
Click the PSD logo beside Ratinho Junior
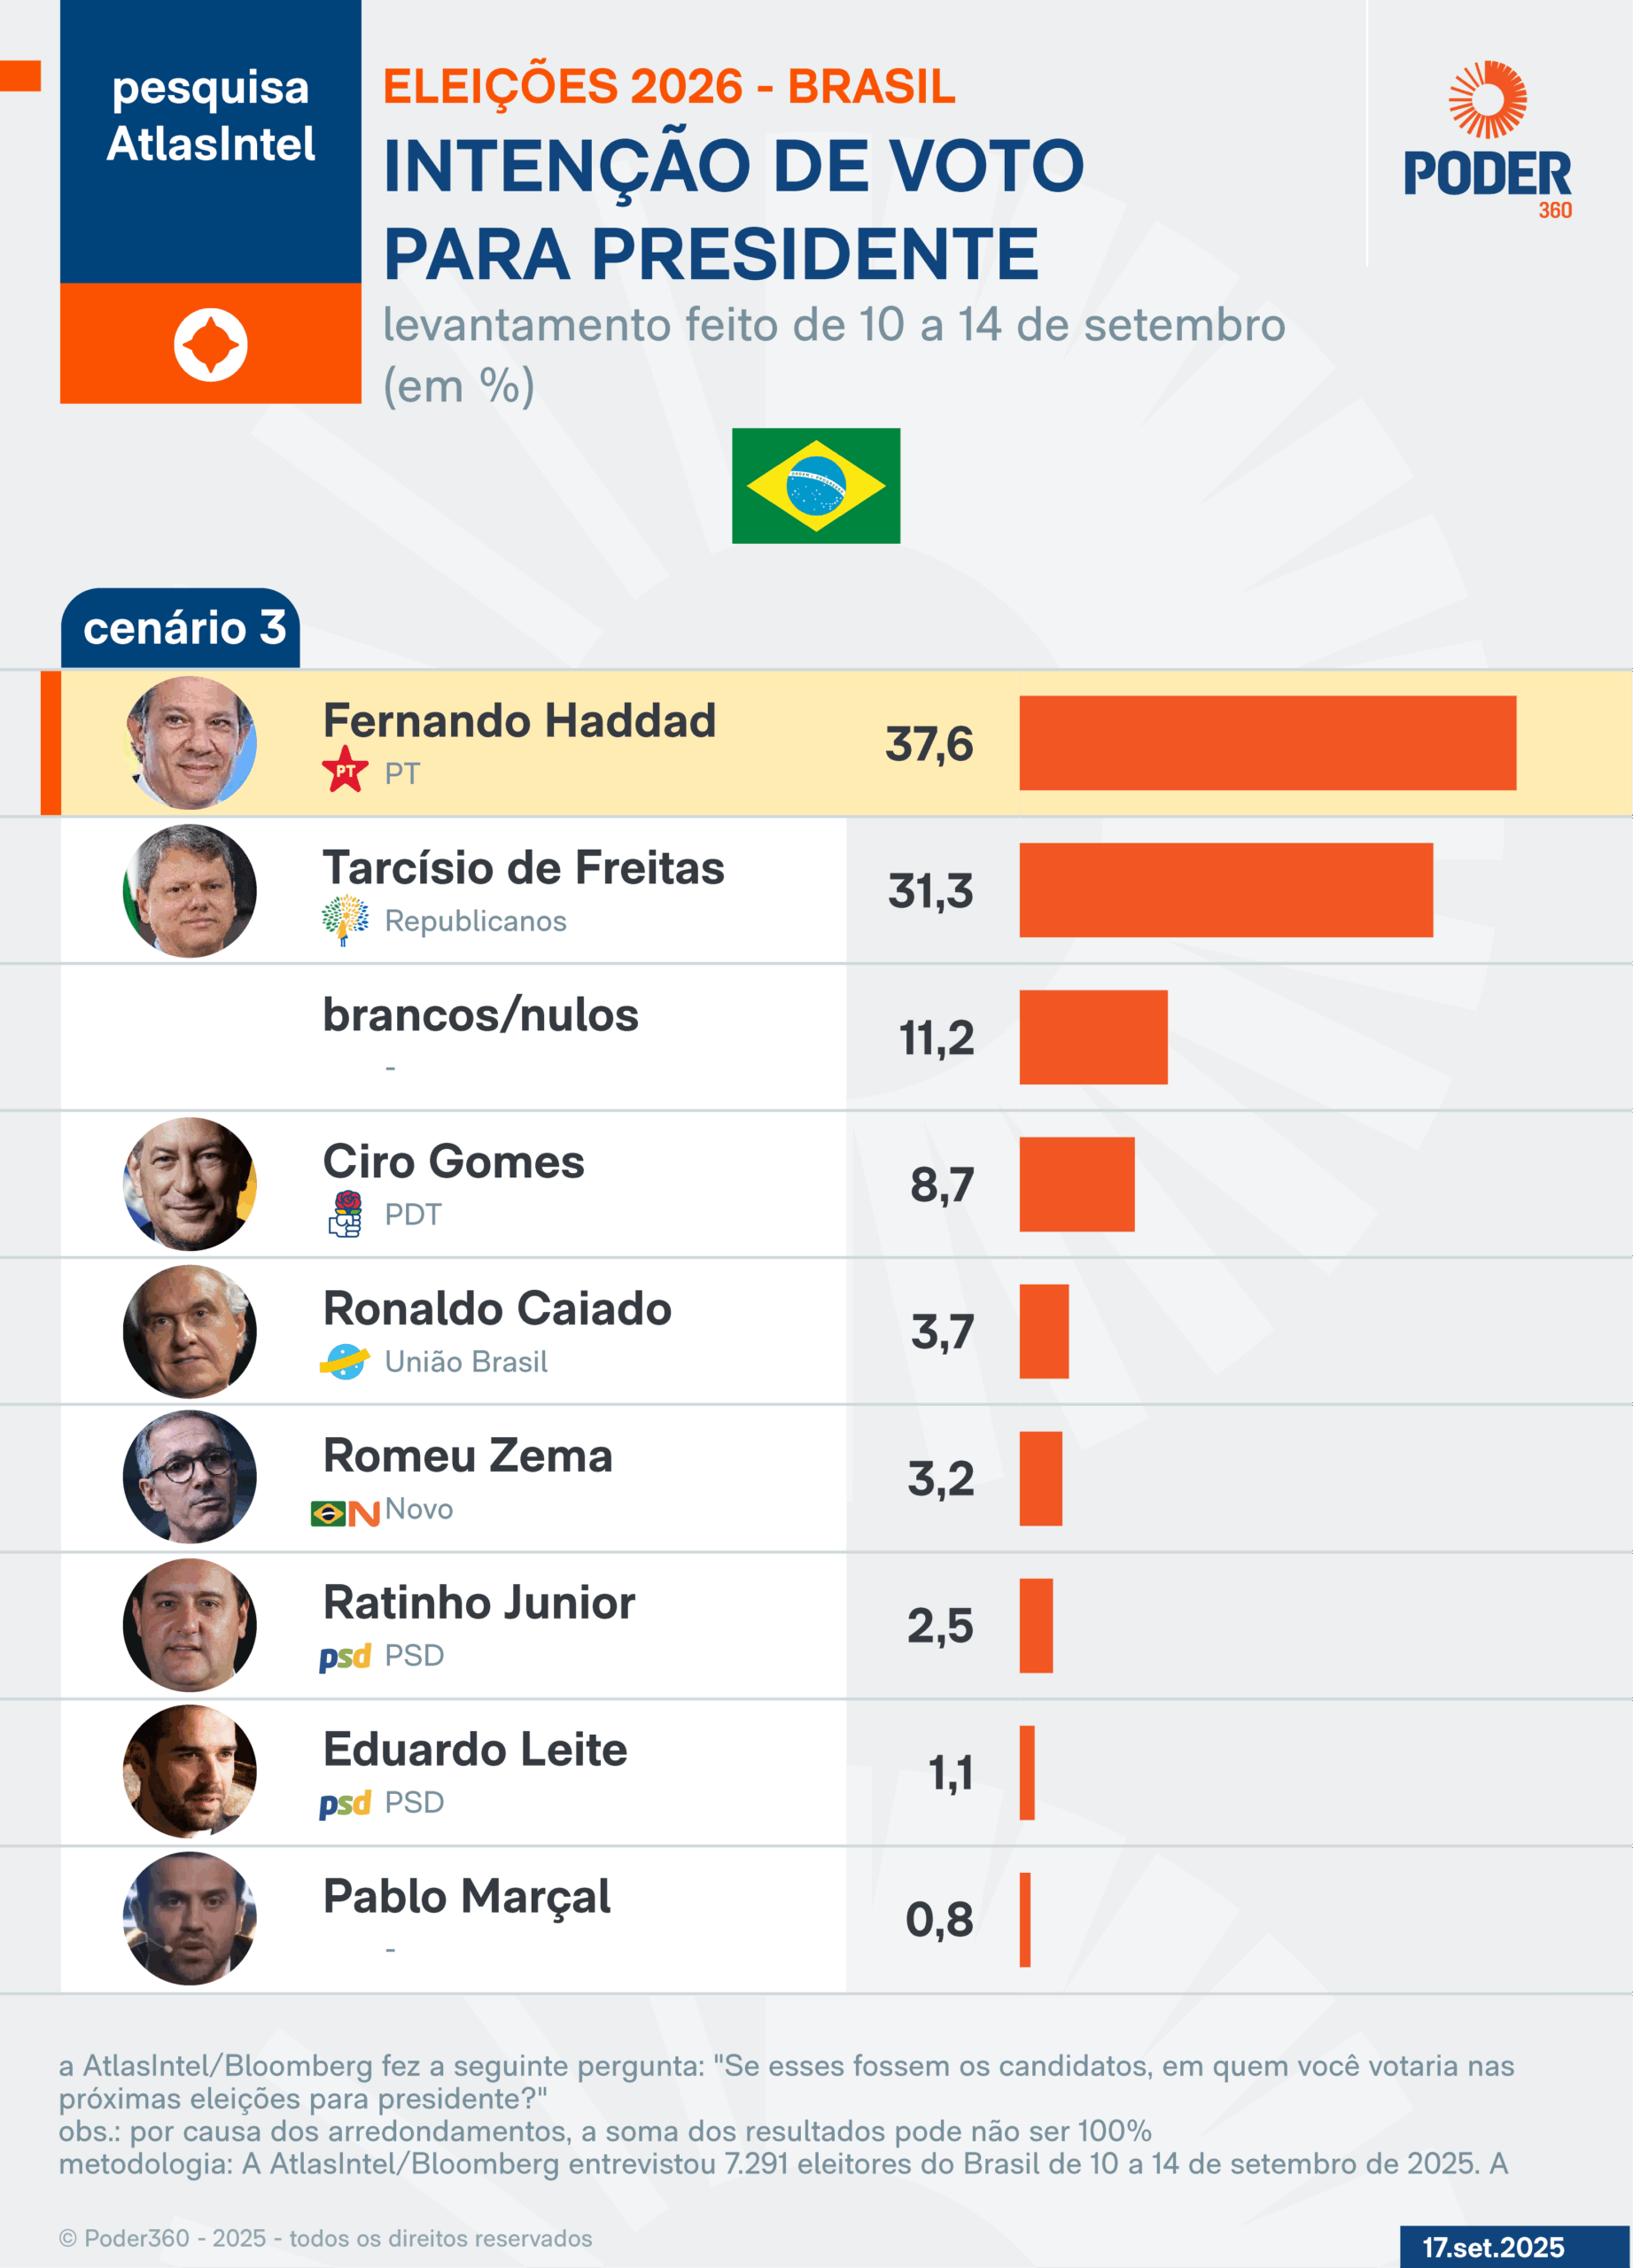pyautogui.click(x=345, y=1657)
